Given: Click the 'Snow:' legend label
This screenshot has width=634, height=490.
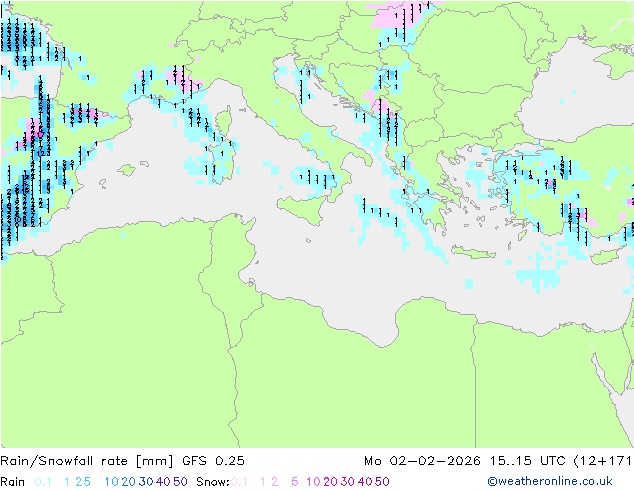Looking at the screenshot, I should [x=213, y=482].
